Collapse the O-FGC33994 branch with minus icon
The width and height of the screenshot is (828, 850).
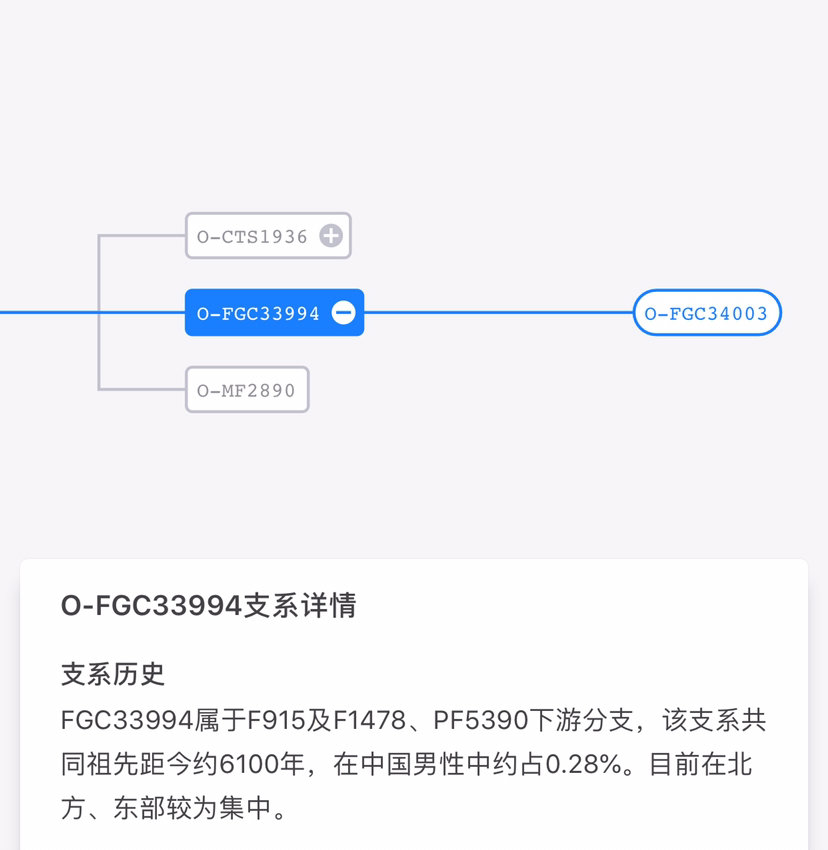(344, 313)
